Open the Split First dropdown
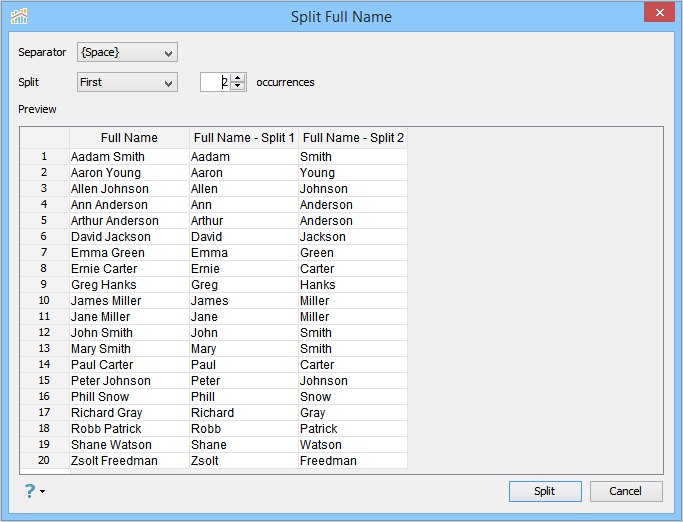The width and height of the screenshot is (683, 522). [x=127, y=82]
